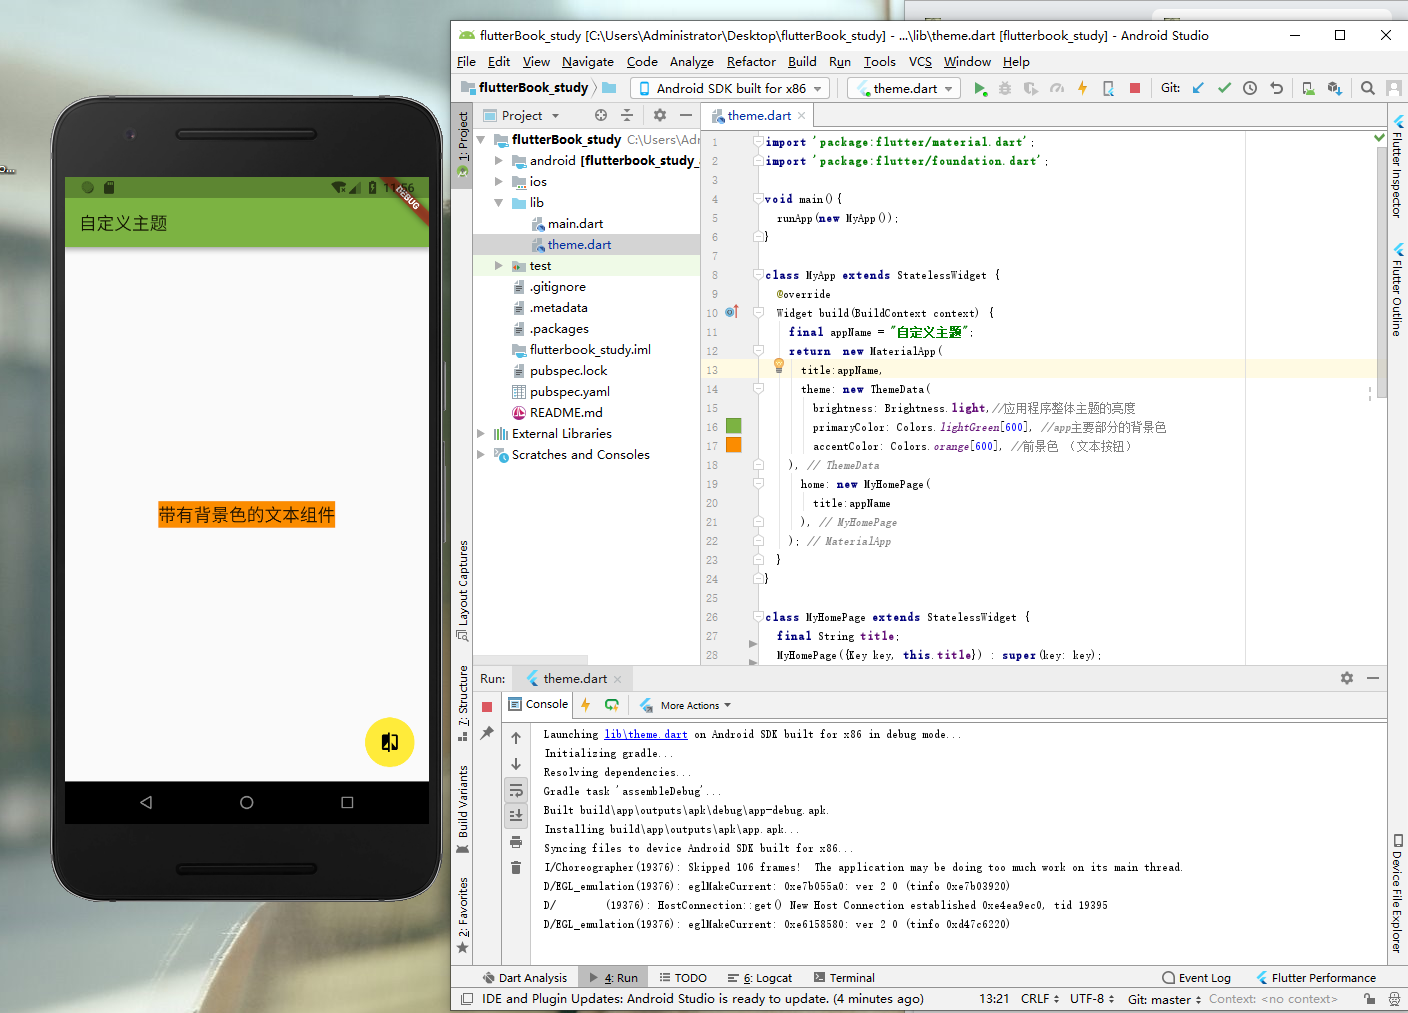Viewport: 1408px width, 1013px height.
Task: Open the Navigate menu
Action: tap(588, 61)
